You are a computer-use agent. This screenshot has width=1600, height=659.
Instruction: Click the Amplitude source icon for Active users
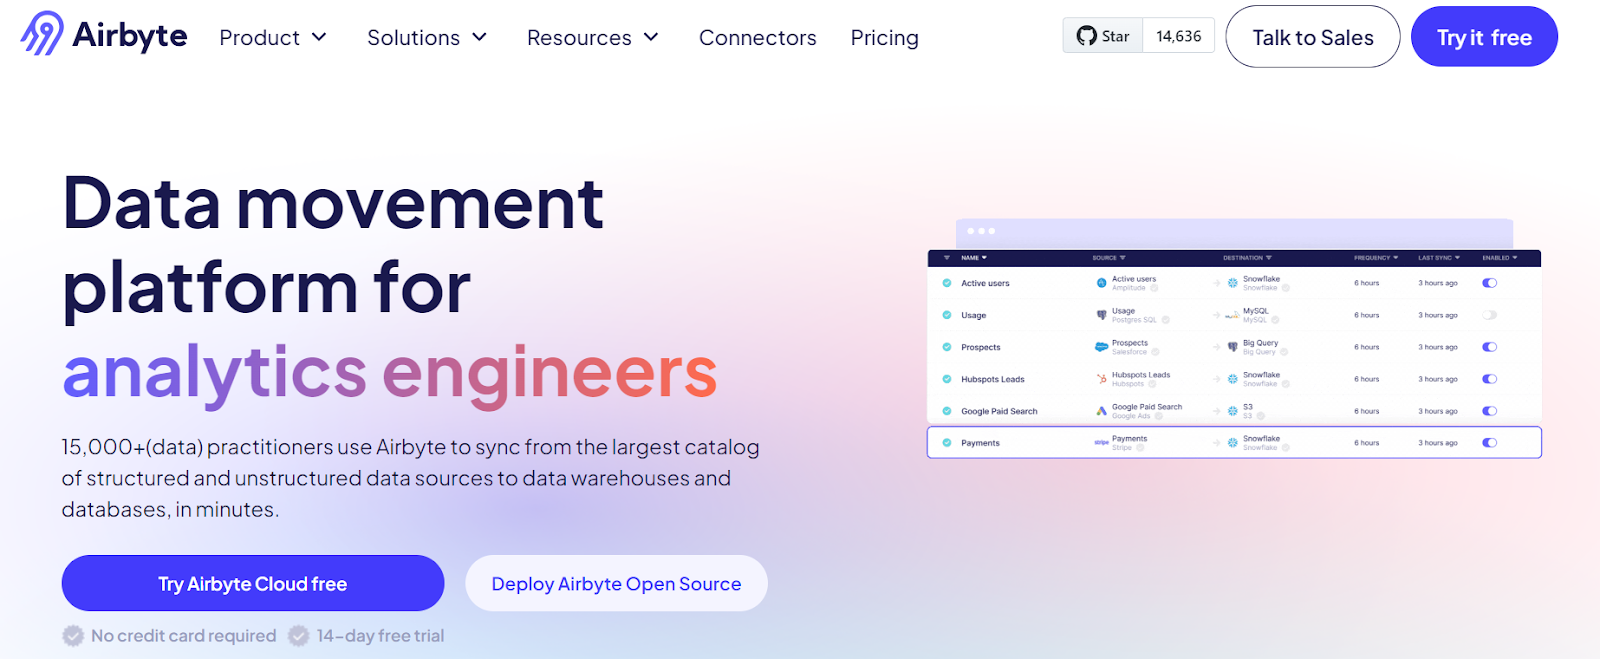pyautogui.click(x=1101, y=283)
